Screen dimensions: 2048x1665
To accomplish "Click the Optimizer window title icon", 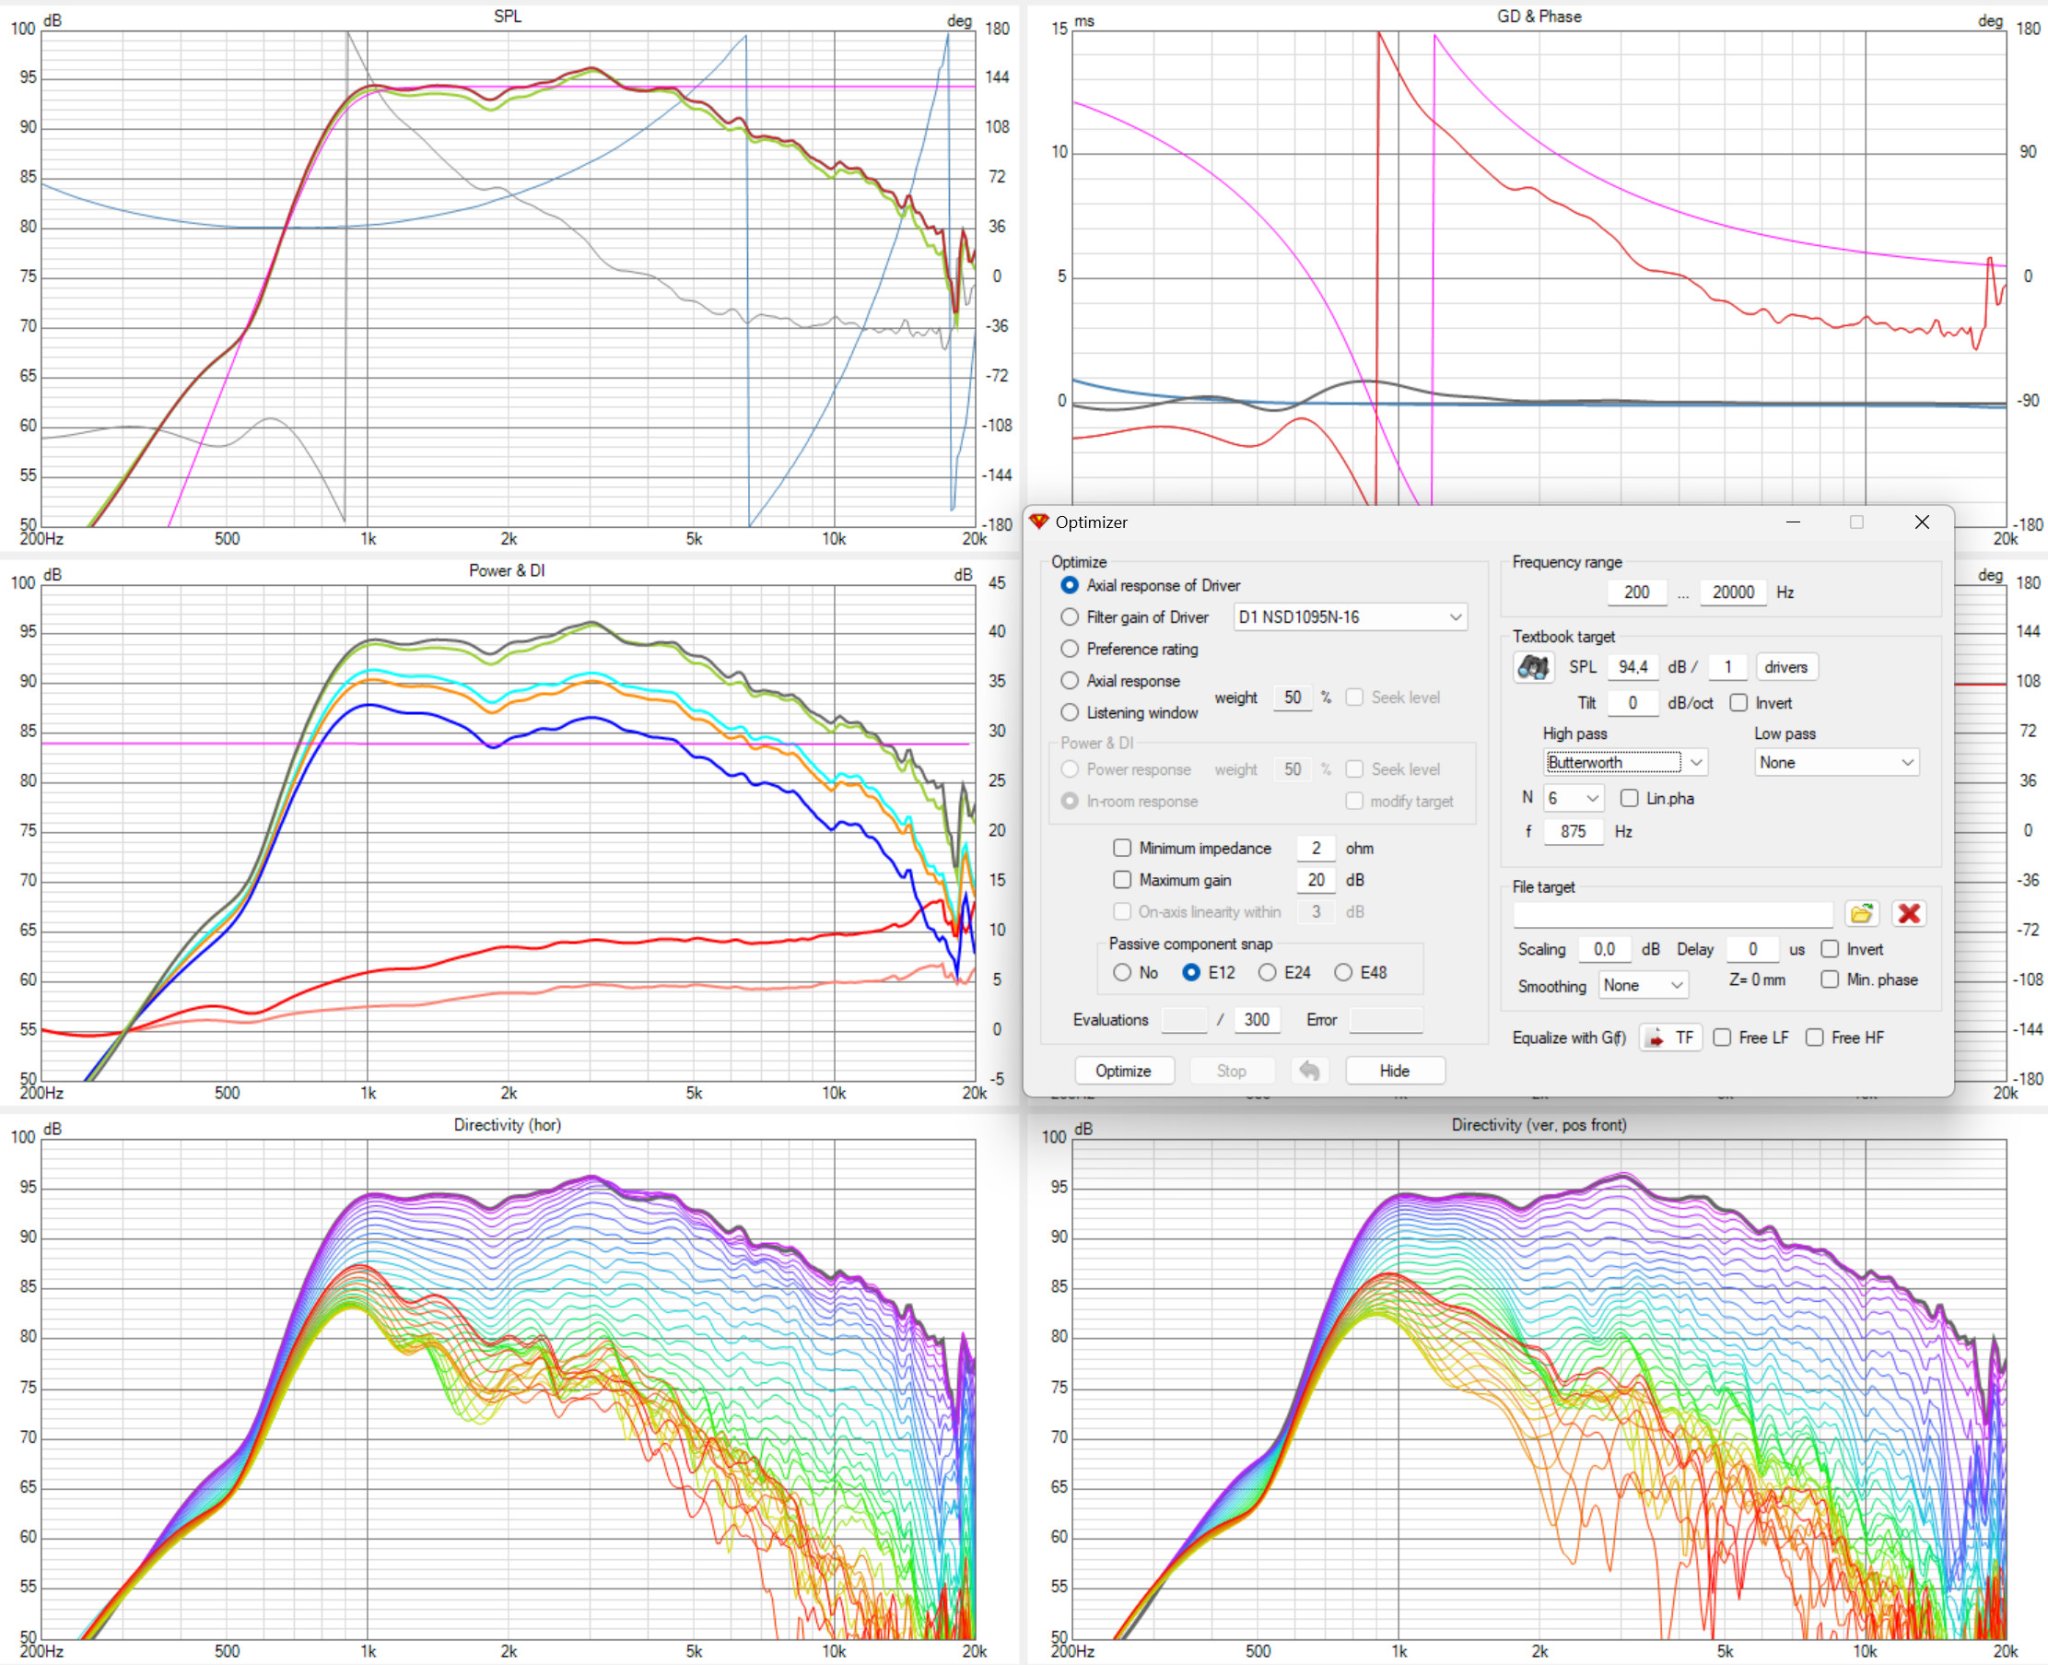I will tap(1040, 522).
